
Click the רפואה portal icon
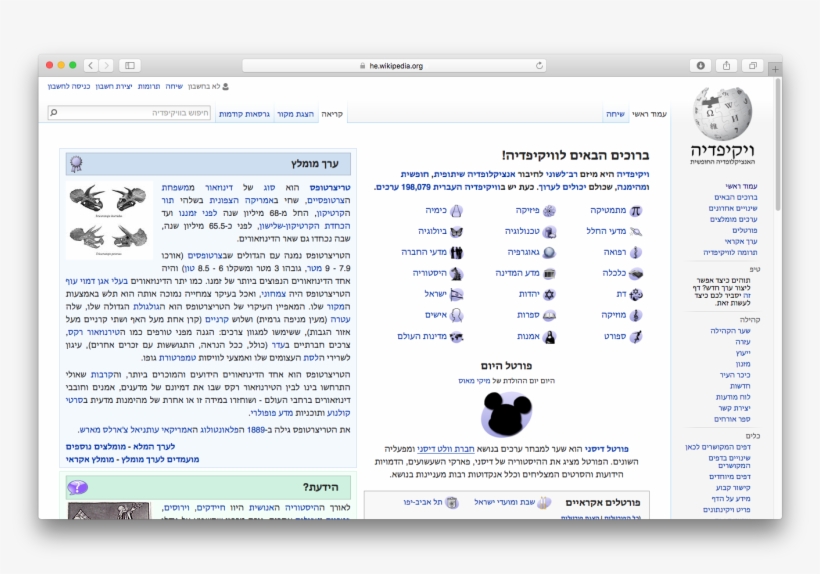(x=635, y=252)
